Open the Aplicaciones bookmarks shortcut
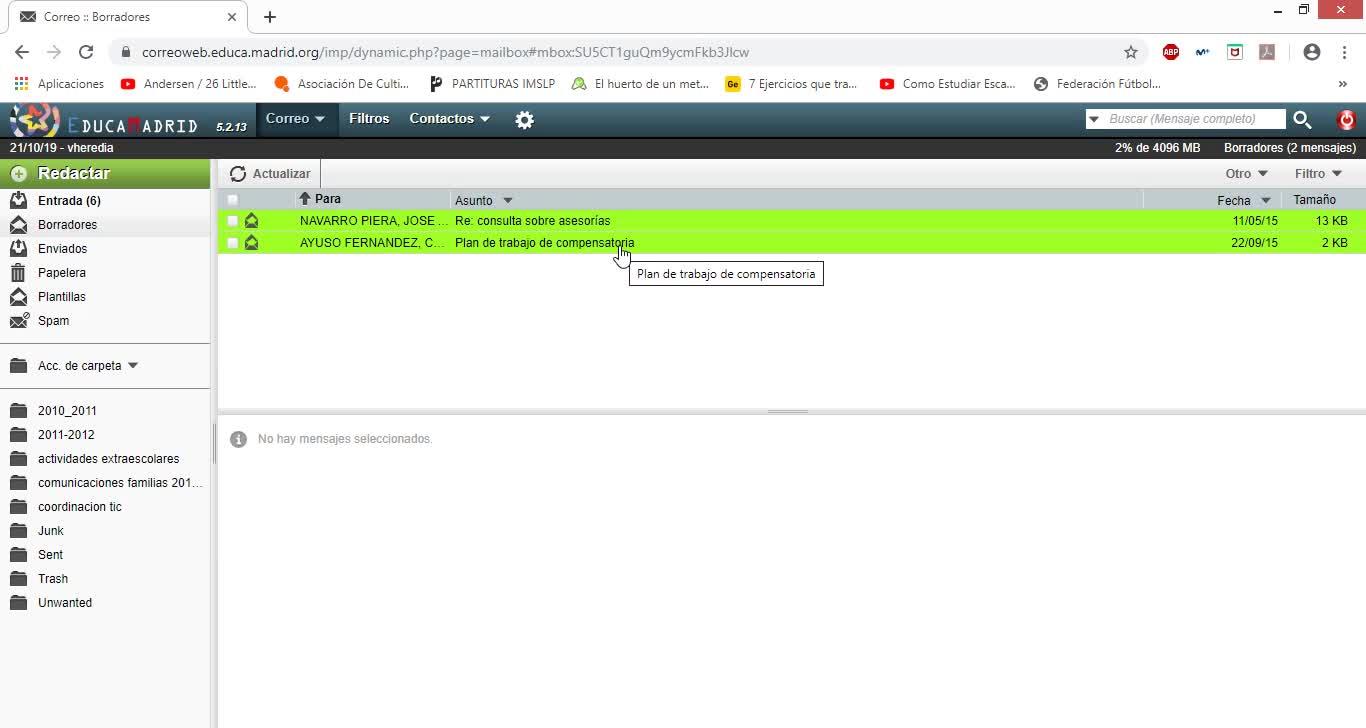 59,84
